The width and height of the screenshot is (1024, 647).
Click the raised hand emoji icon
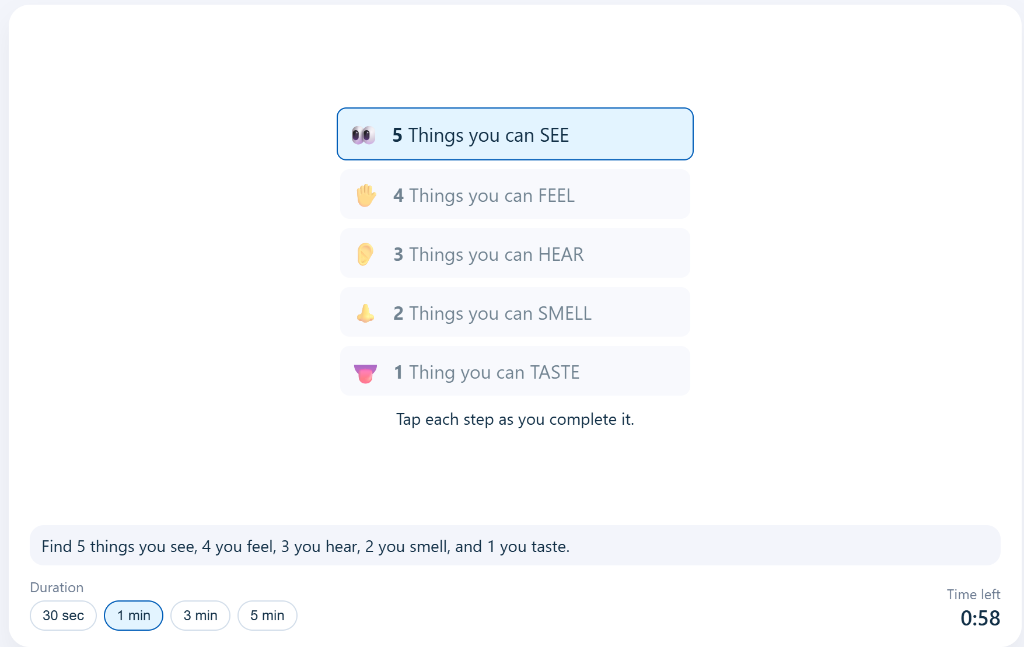click(365, 195)
